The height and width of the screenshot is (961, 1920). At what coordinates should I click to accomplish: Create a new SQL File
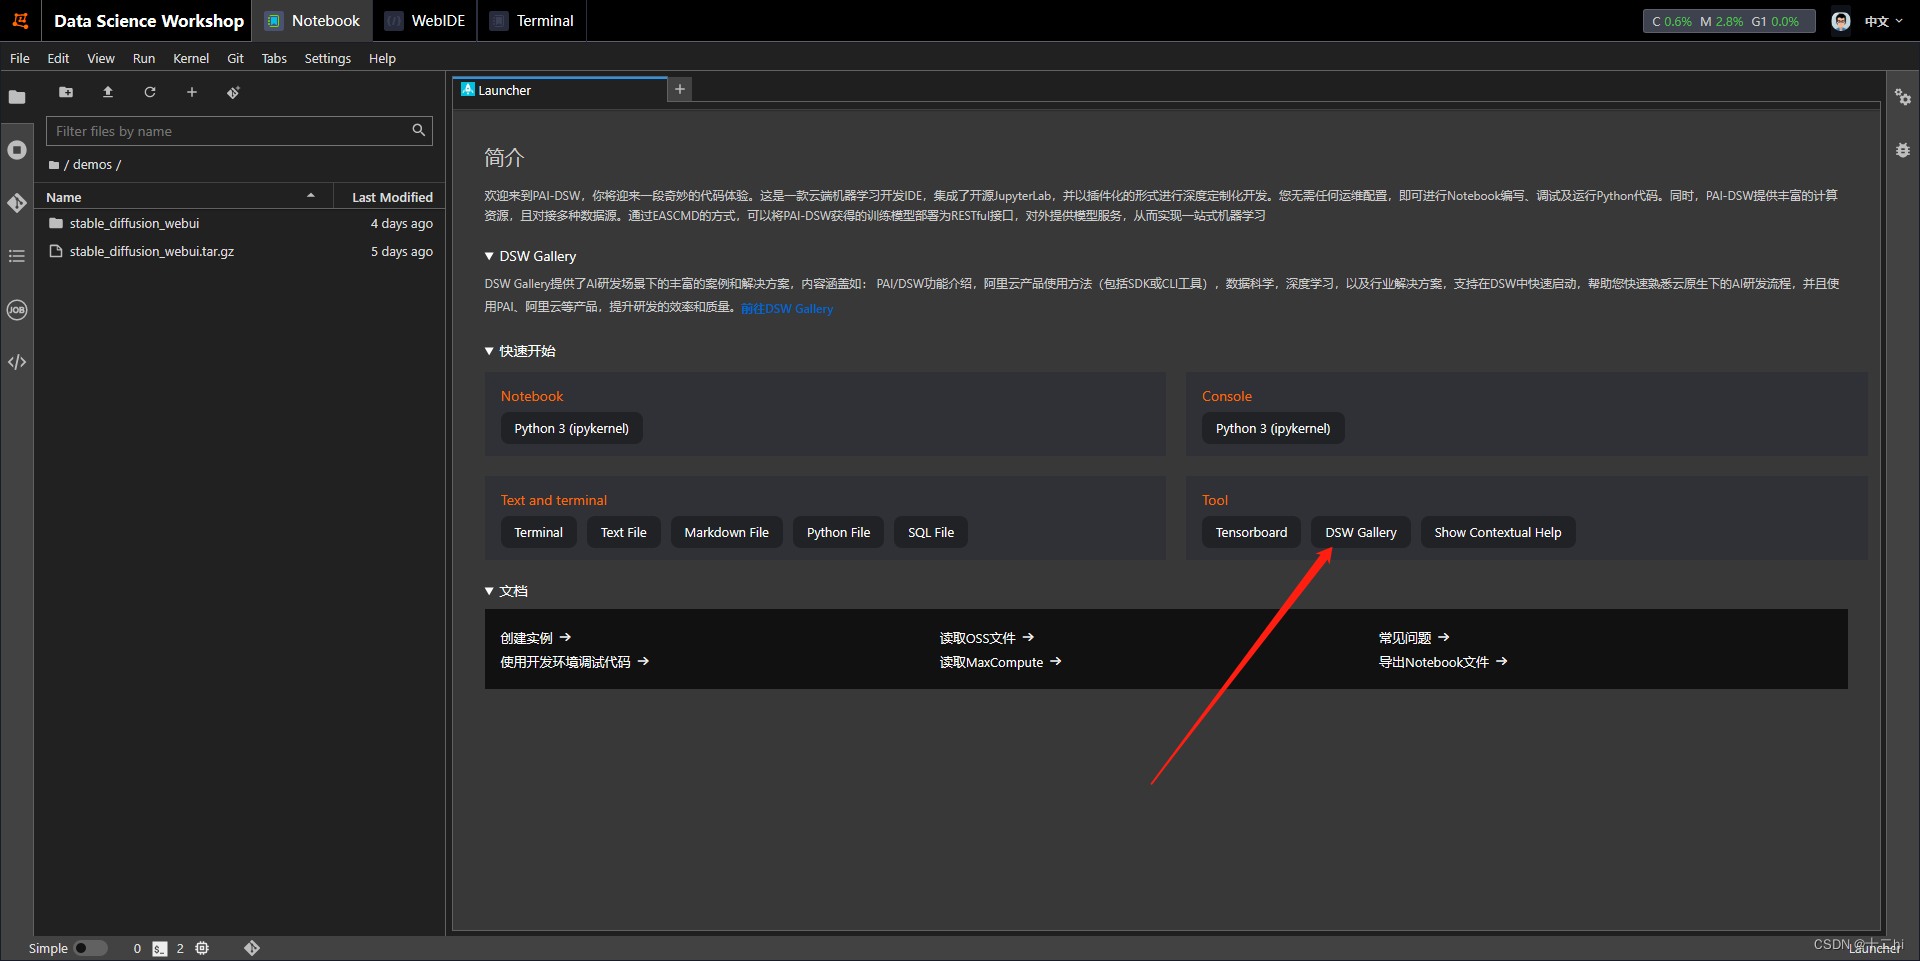point(931,532)
